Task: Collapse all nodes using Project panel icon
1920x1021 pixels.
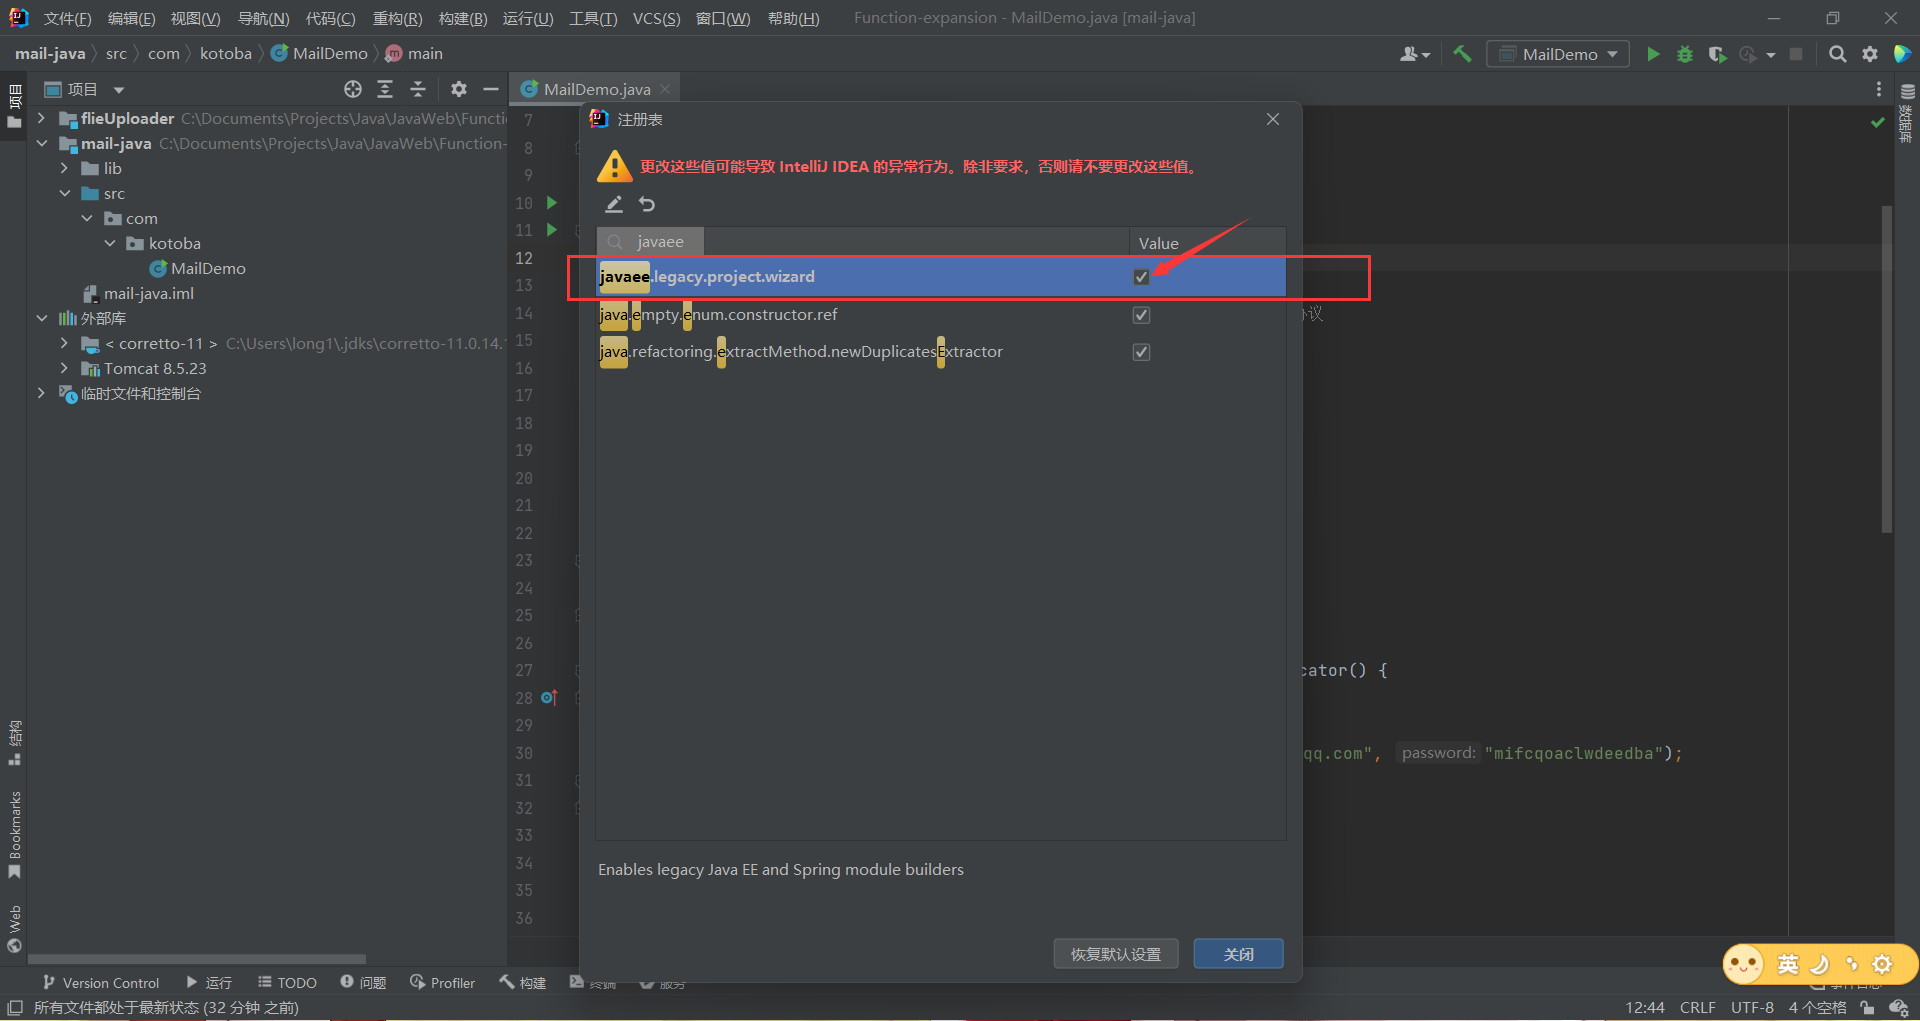Action: click(417, 89)
